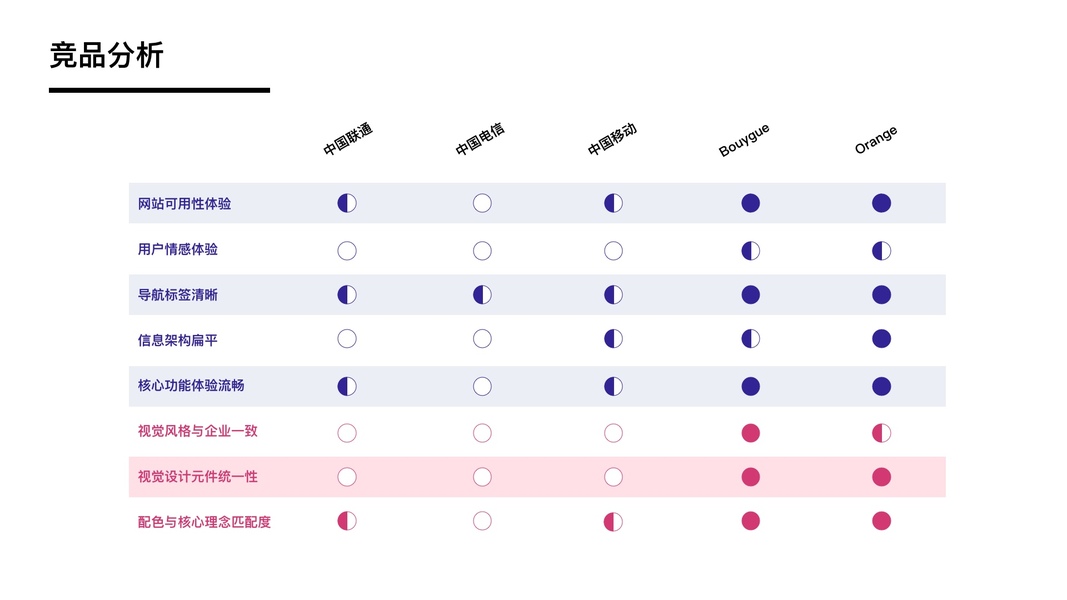This screenshot has width=1067, height=600.
Task: Click the empty circle for 中国电信 网站可用性体验
Action: click(482, 203)
